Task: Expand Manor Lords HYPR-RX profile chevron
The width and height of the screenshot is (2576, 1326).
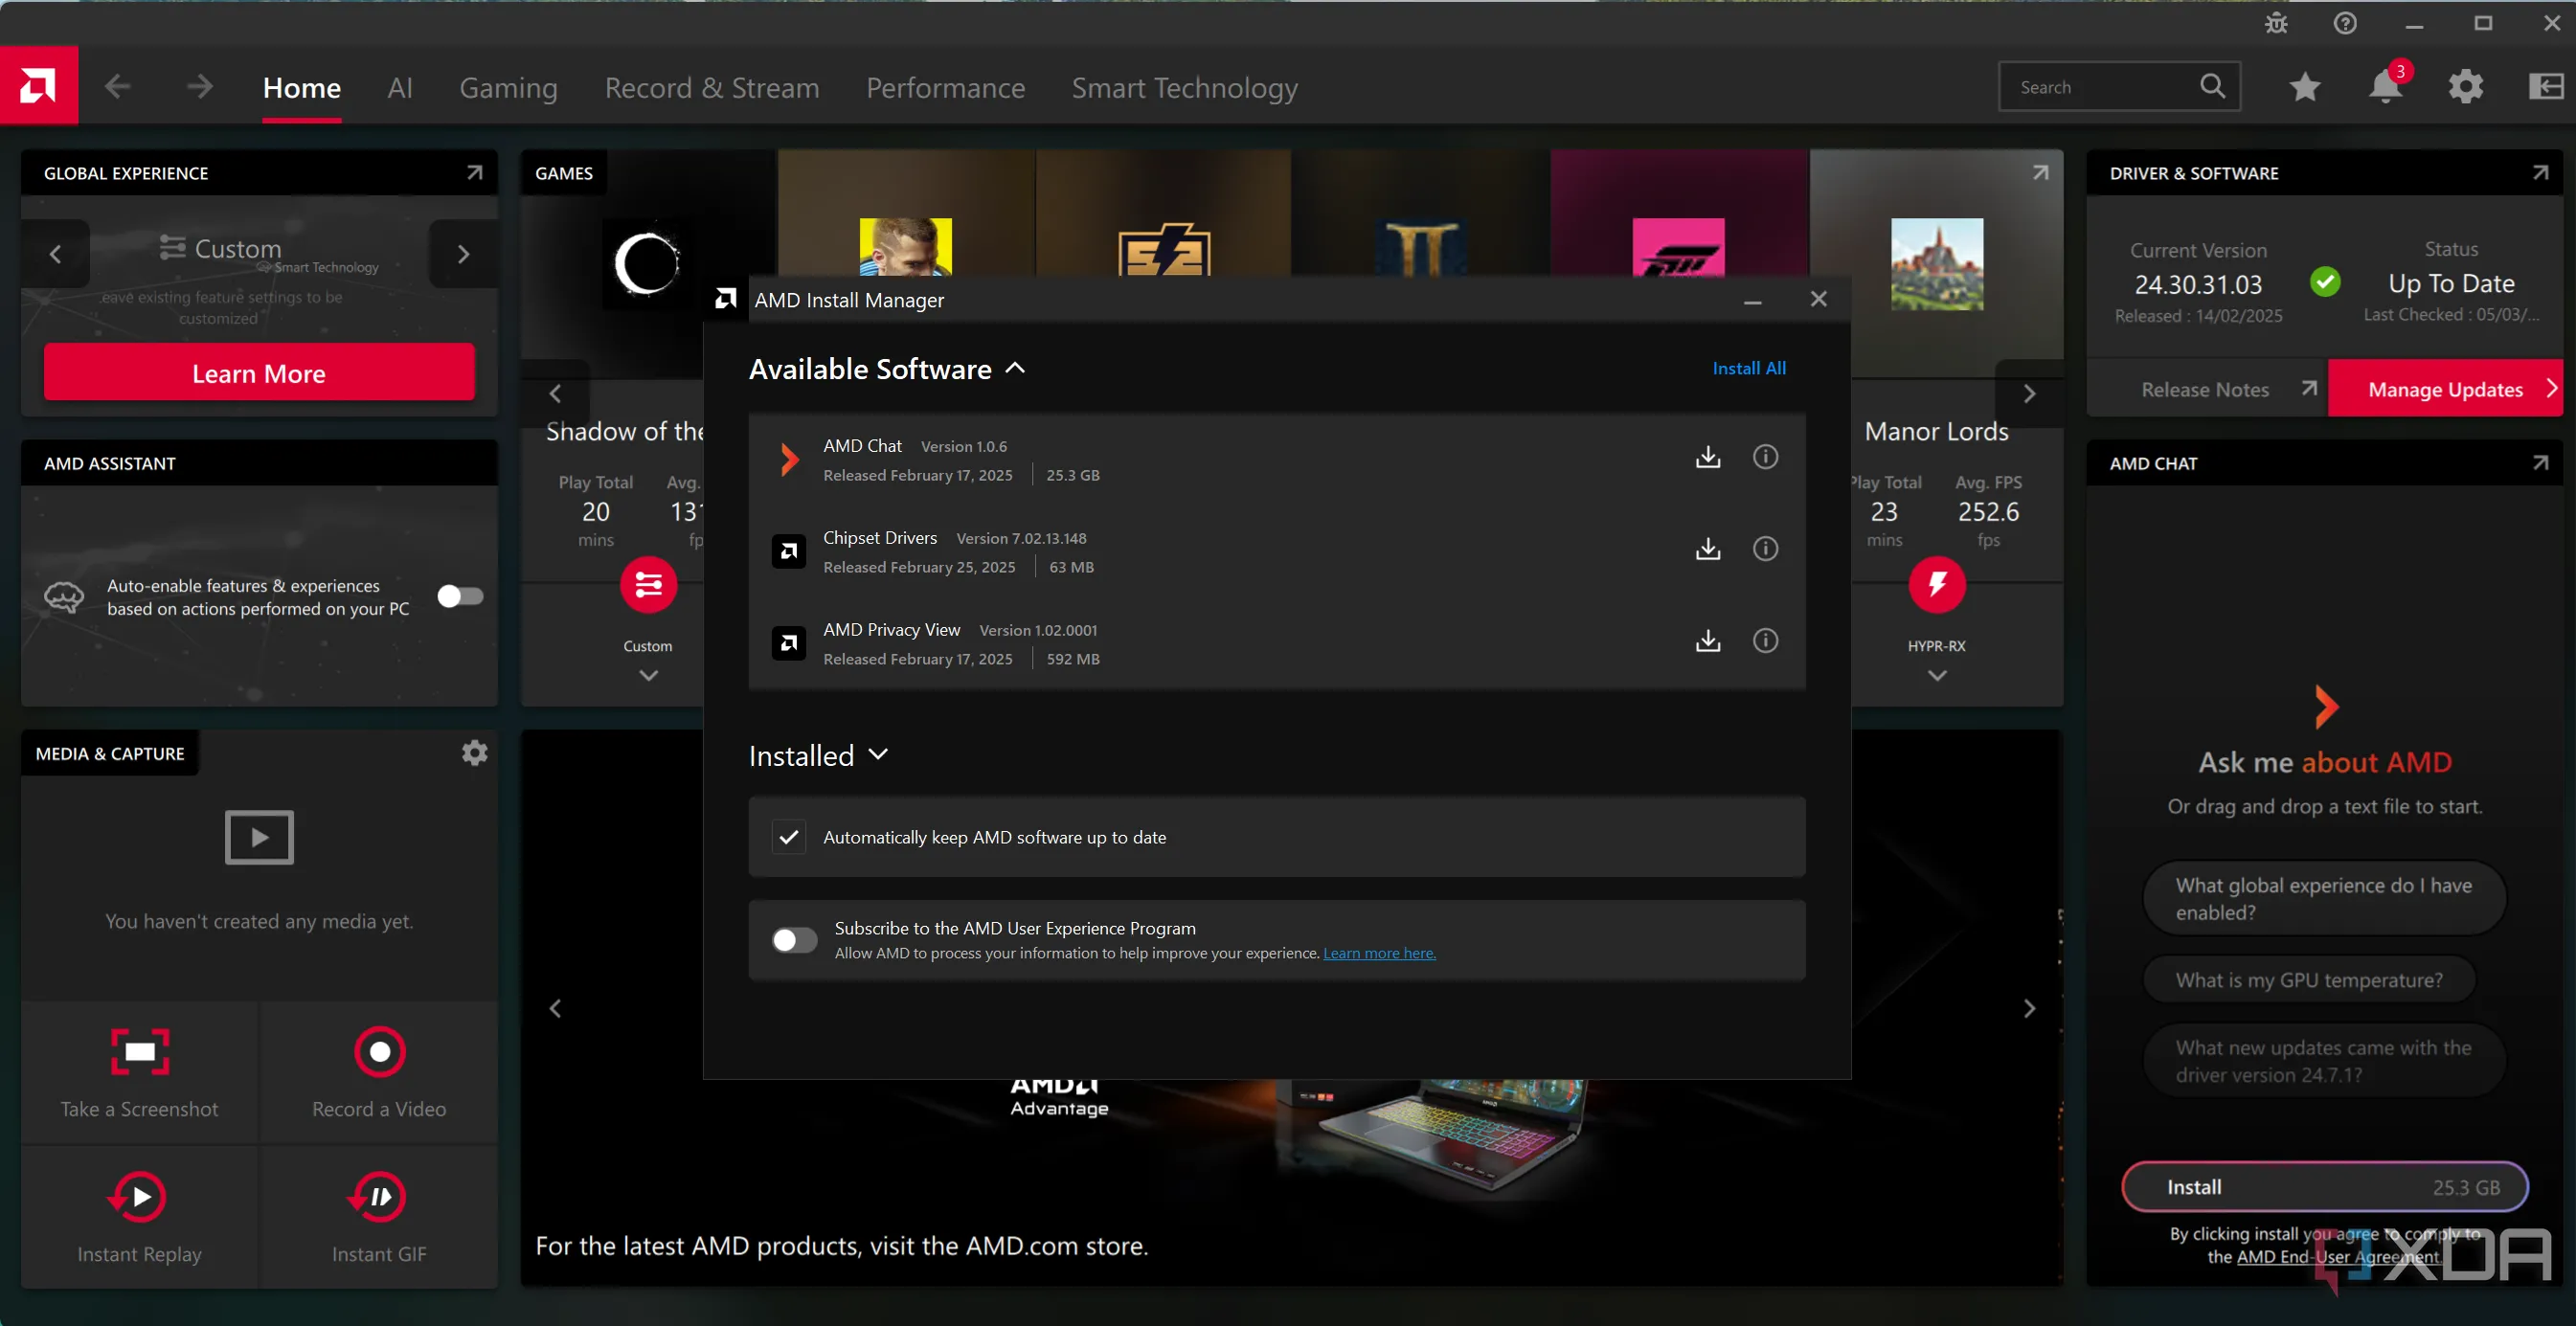Action: click(x=1937, y=676)
